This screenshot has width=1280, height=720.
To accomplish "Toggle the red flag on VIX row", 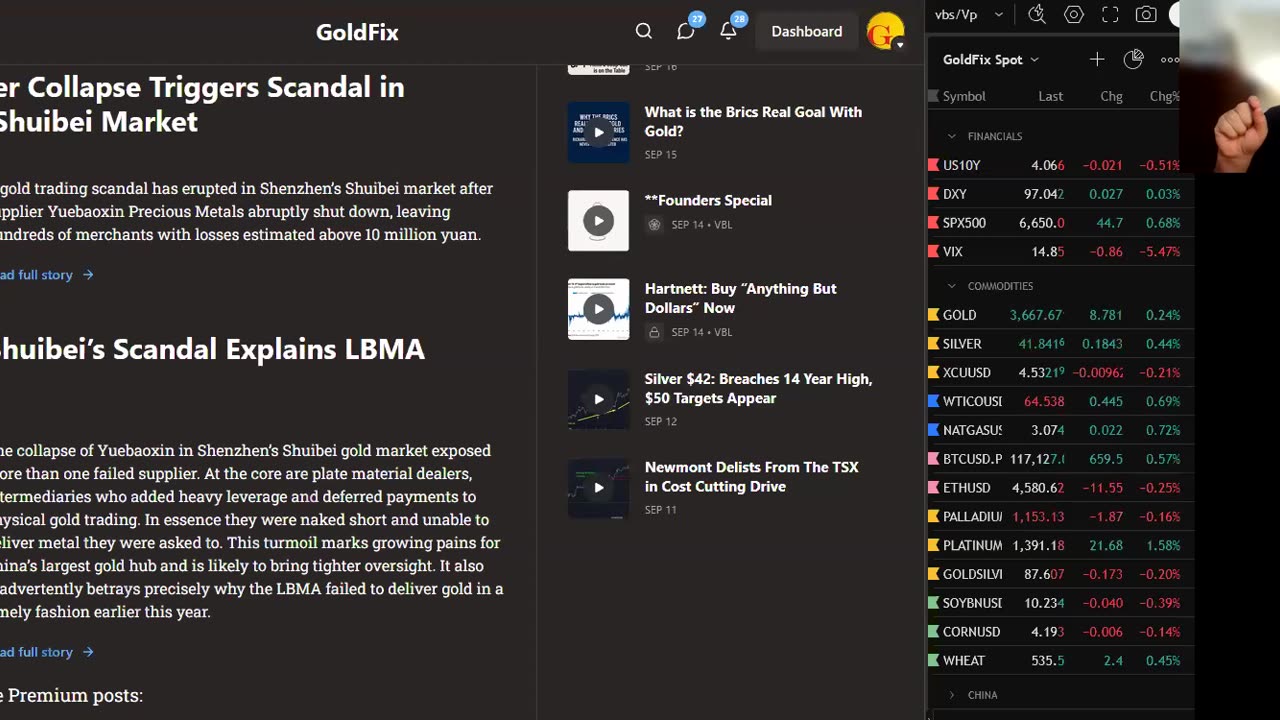I will (x=934, y=252).
